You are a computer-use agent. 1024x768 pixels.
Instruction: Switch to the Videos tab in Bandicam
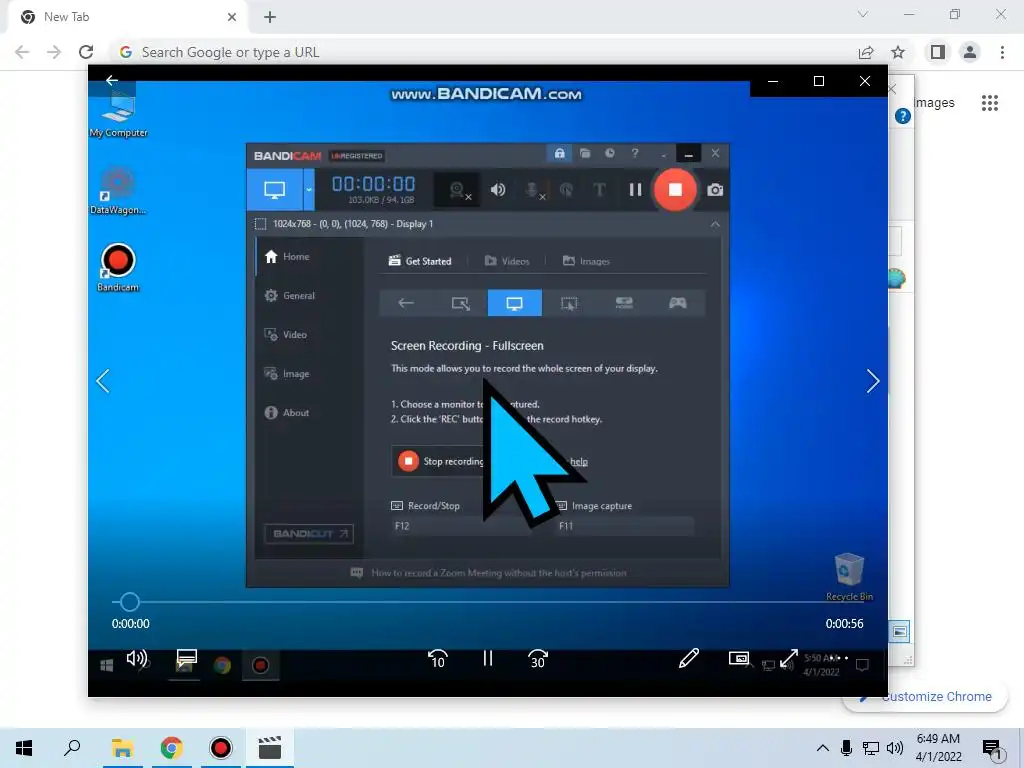(x=507, y=261)
